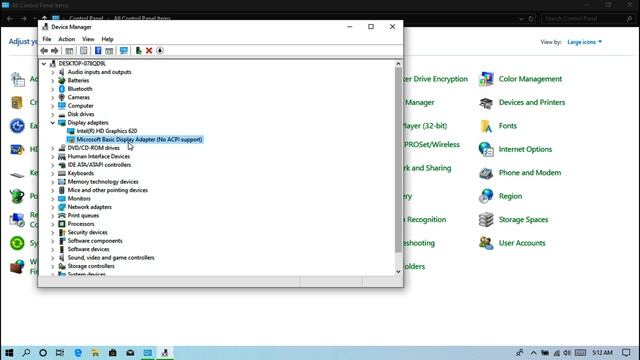Open Action Center notification icon

627,353
